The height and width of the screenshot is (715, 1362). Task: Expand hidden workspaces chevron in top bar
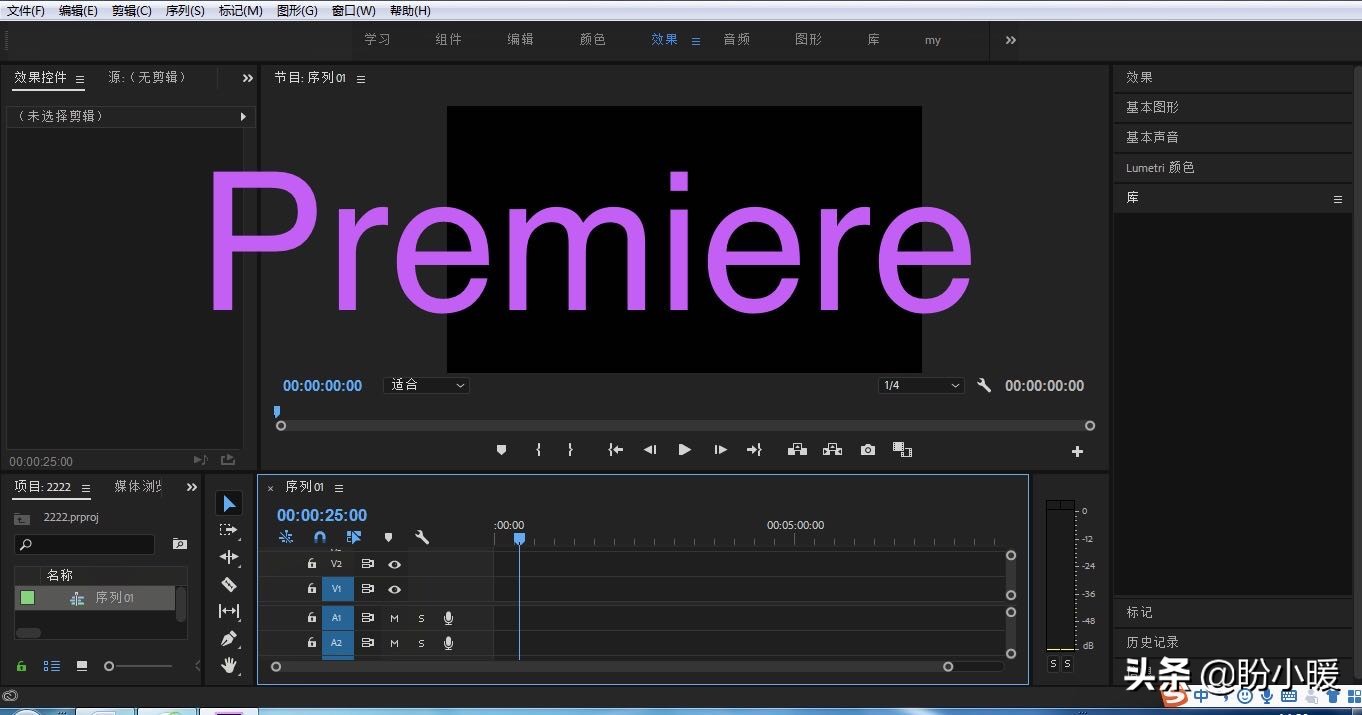[1010, 40]
